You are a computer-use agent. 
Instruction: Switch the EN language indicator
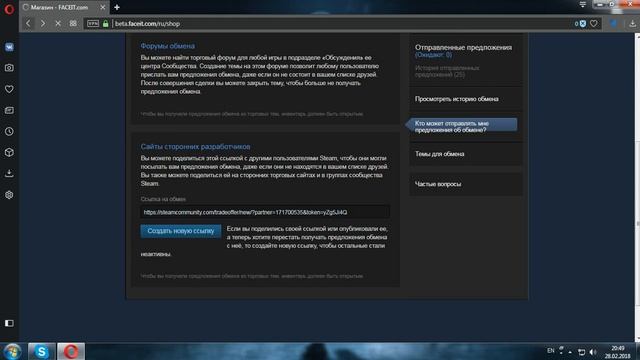point(551,351)
